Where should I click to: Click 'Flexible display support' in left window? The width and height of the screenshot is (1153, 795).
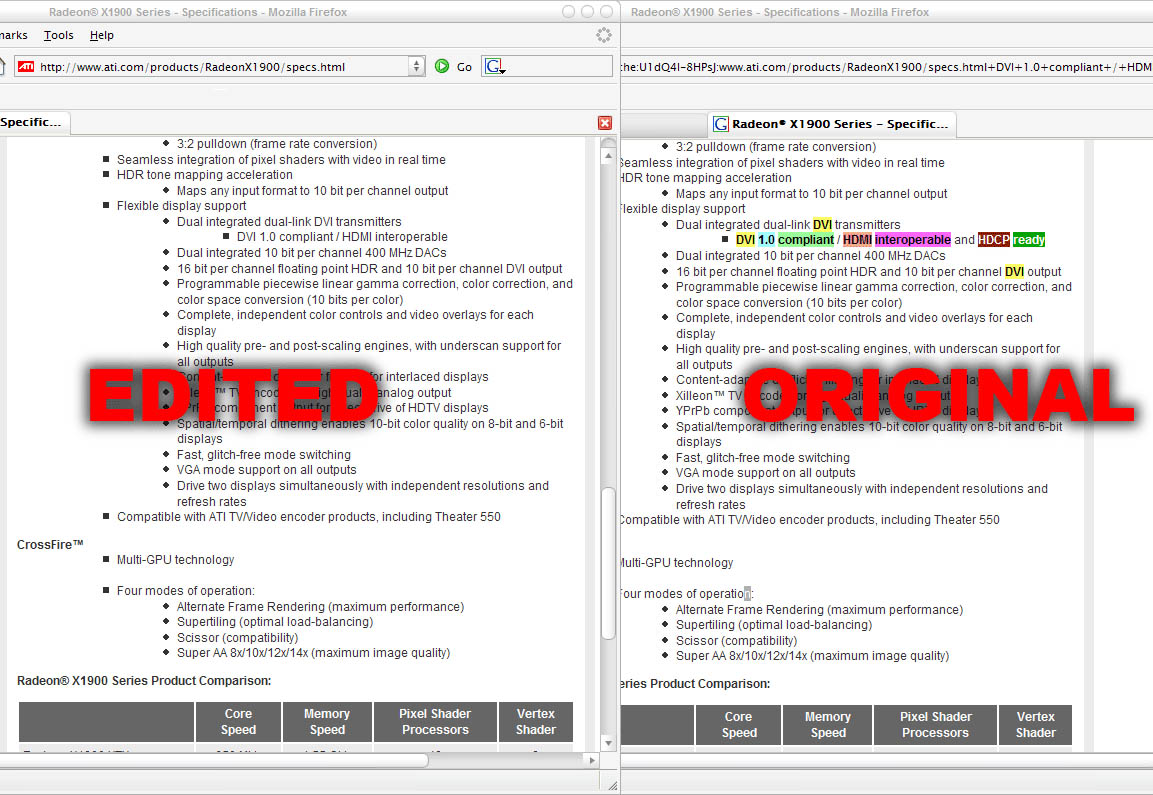pyautogui.click(x=182, y=206)
